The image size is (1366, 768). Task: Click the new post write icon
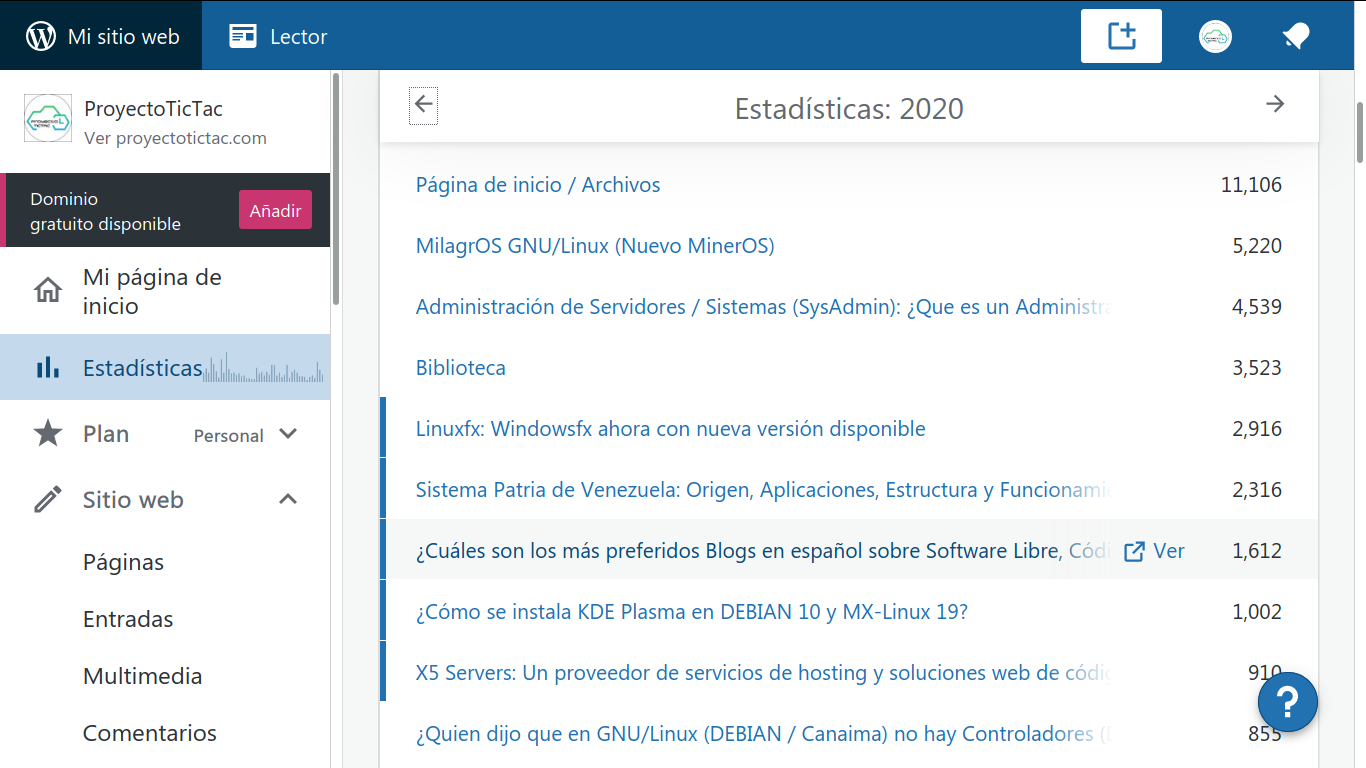(x=1121, y=36)
